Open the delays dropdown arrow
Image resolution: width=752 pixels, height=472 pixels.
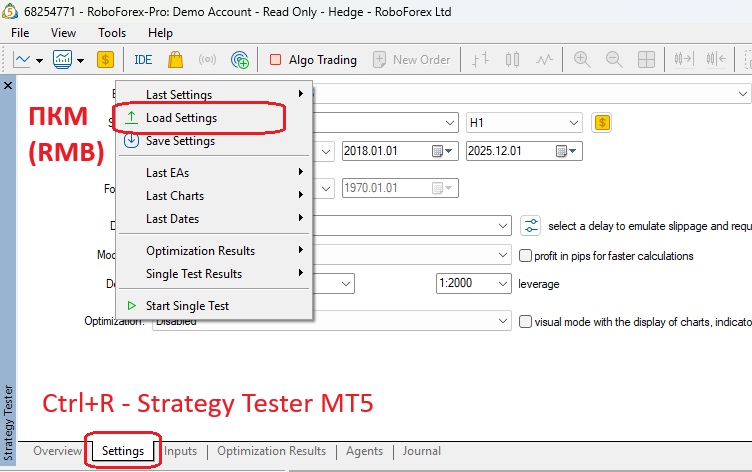click(x=503, y=225)
